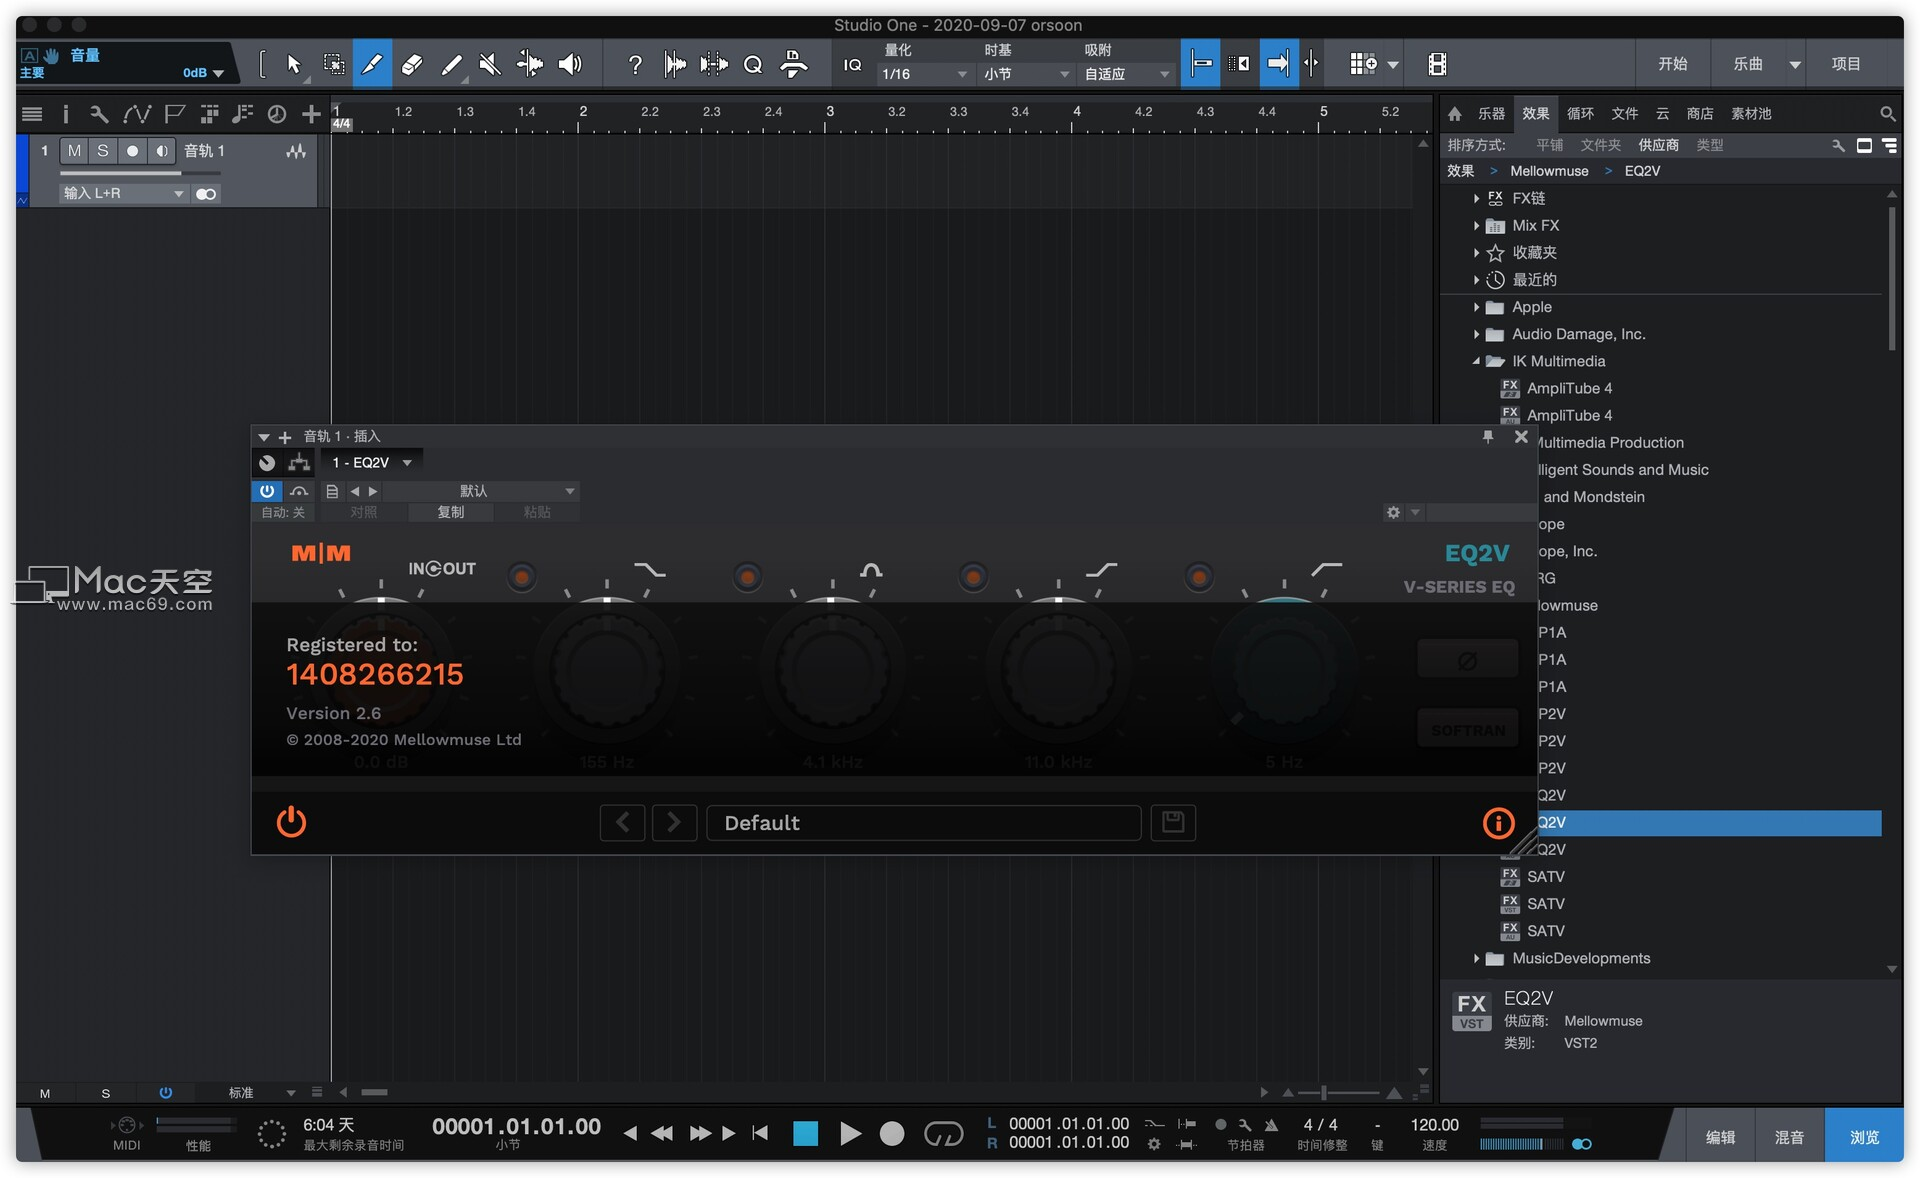Add a track with plus icon
The width and height of the screenshot is (1920, 1178).
pos(311,114)
